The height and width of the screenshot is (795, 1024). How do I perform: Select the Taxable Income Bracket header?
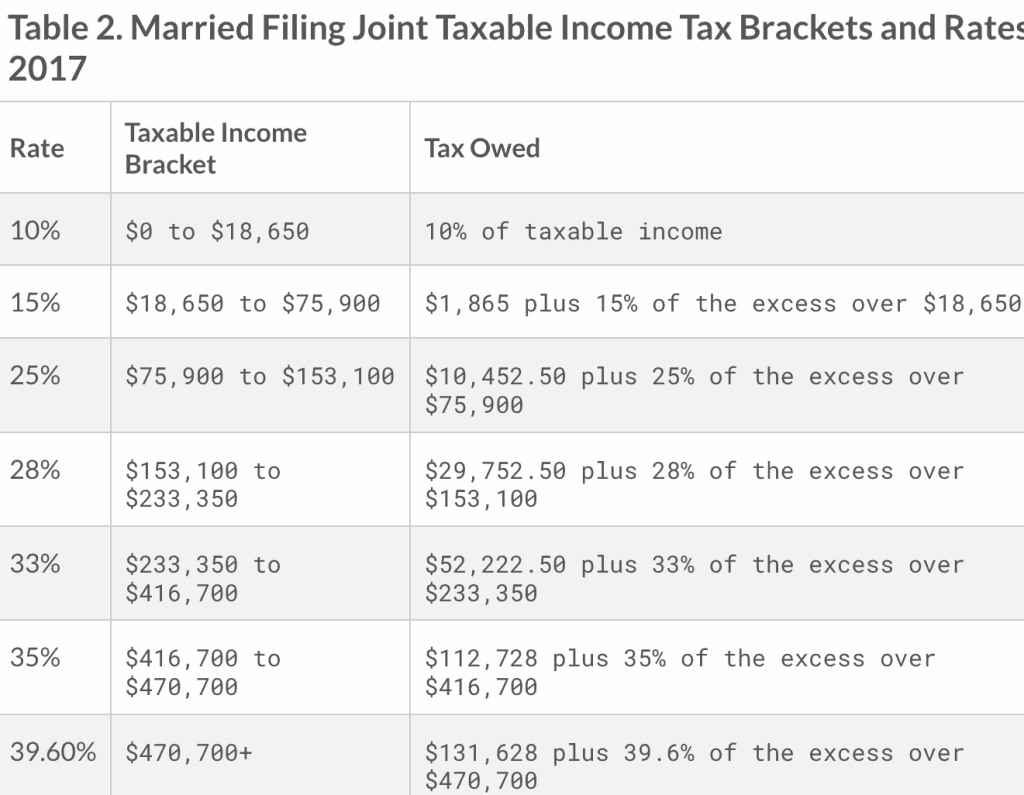215,149
